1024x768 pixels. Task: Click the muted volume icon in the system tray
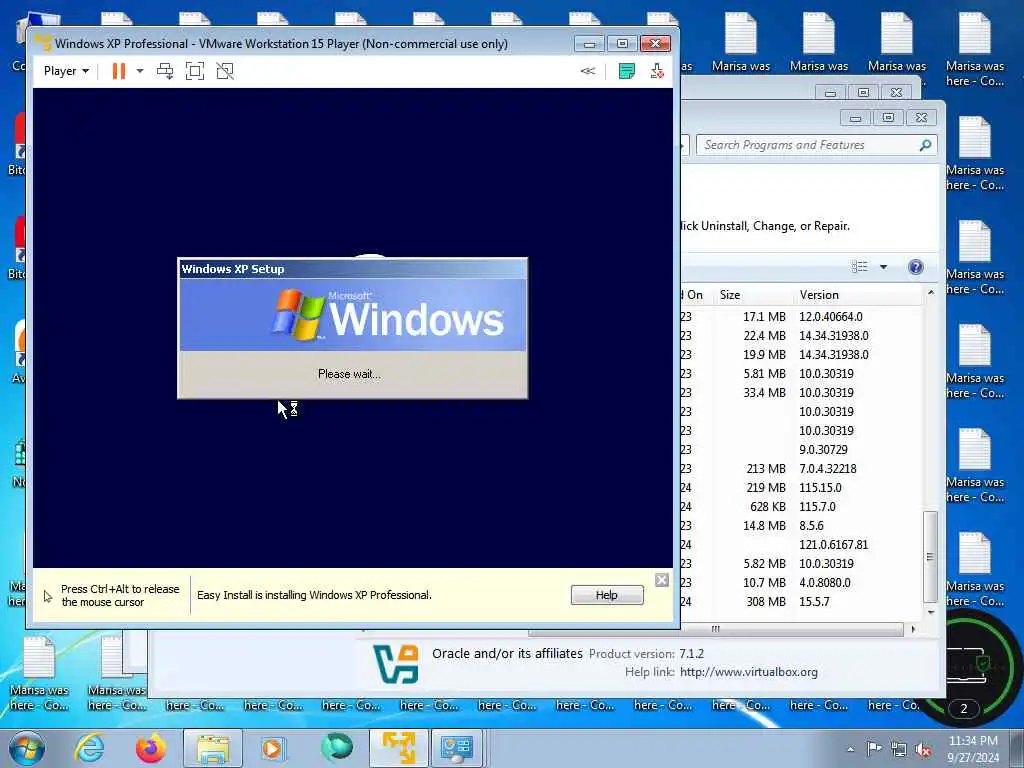[x=923, y=750]
